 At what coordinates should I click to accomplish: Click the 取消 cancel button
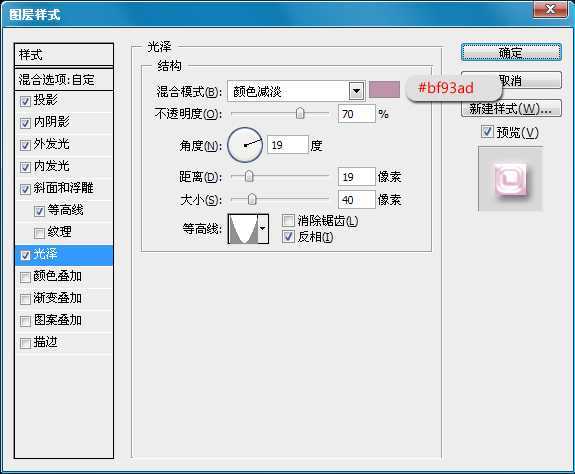511,80
